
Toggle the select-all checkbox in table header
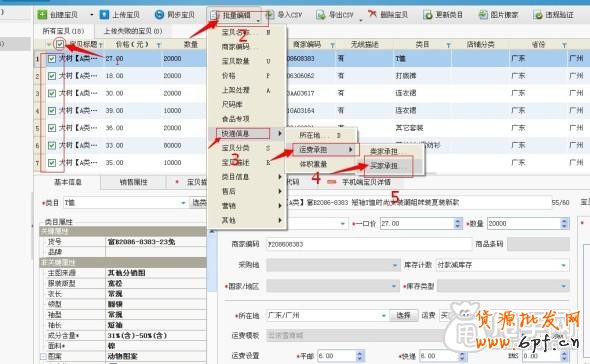click(59, 44)
